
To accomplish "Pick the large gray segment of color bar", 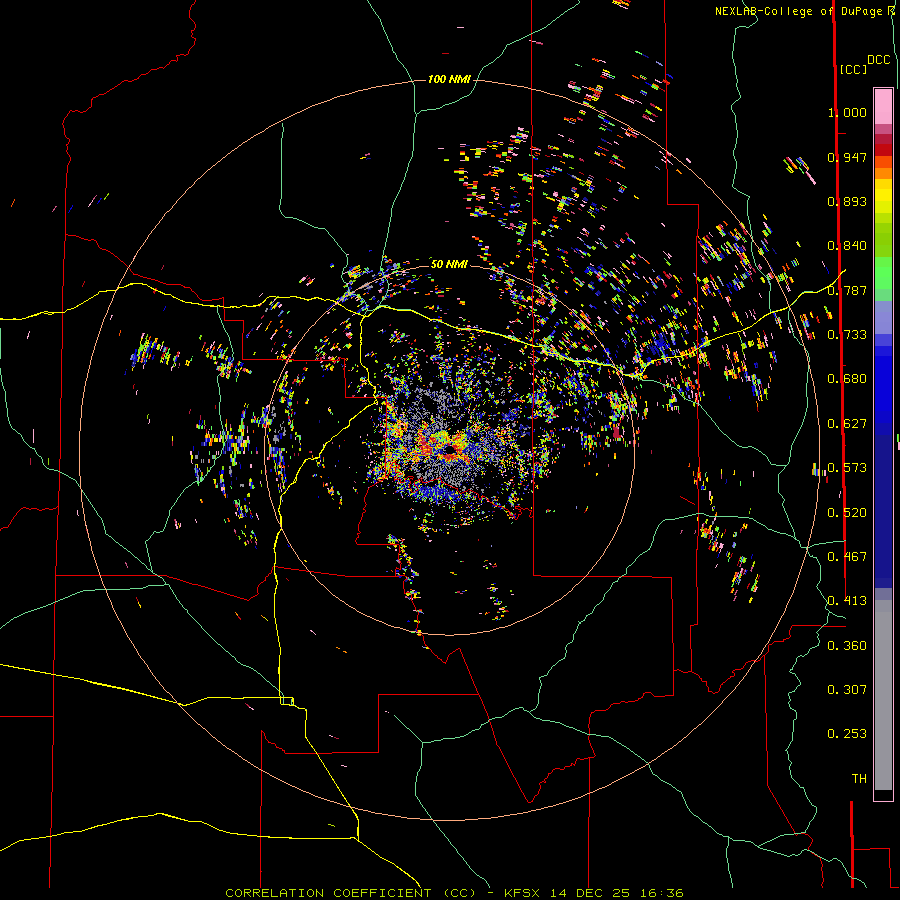I will coord(883,695).
